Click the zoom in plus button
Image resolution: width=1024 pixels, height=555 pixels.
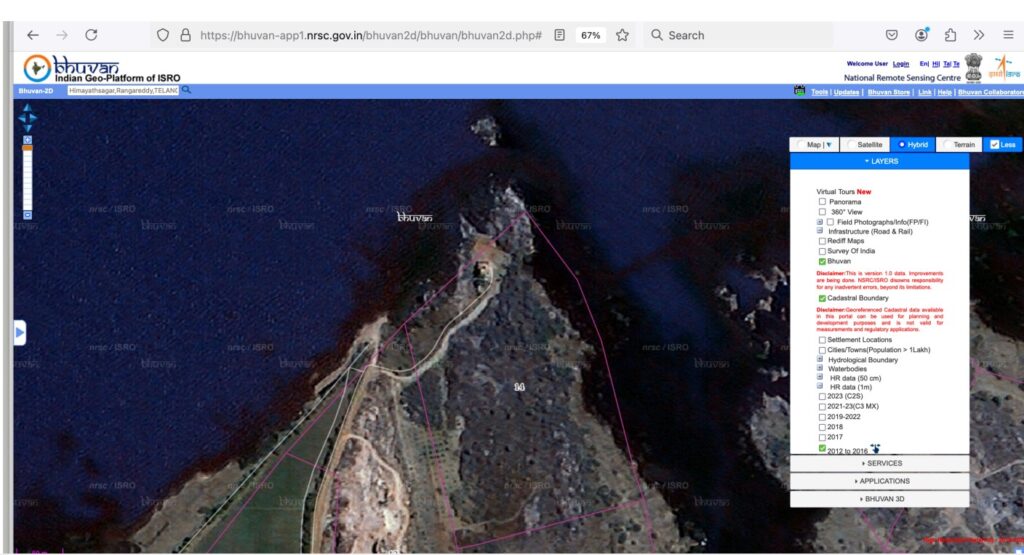tap(28, 140)
